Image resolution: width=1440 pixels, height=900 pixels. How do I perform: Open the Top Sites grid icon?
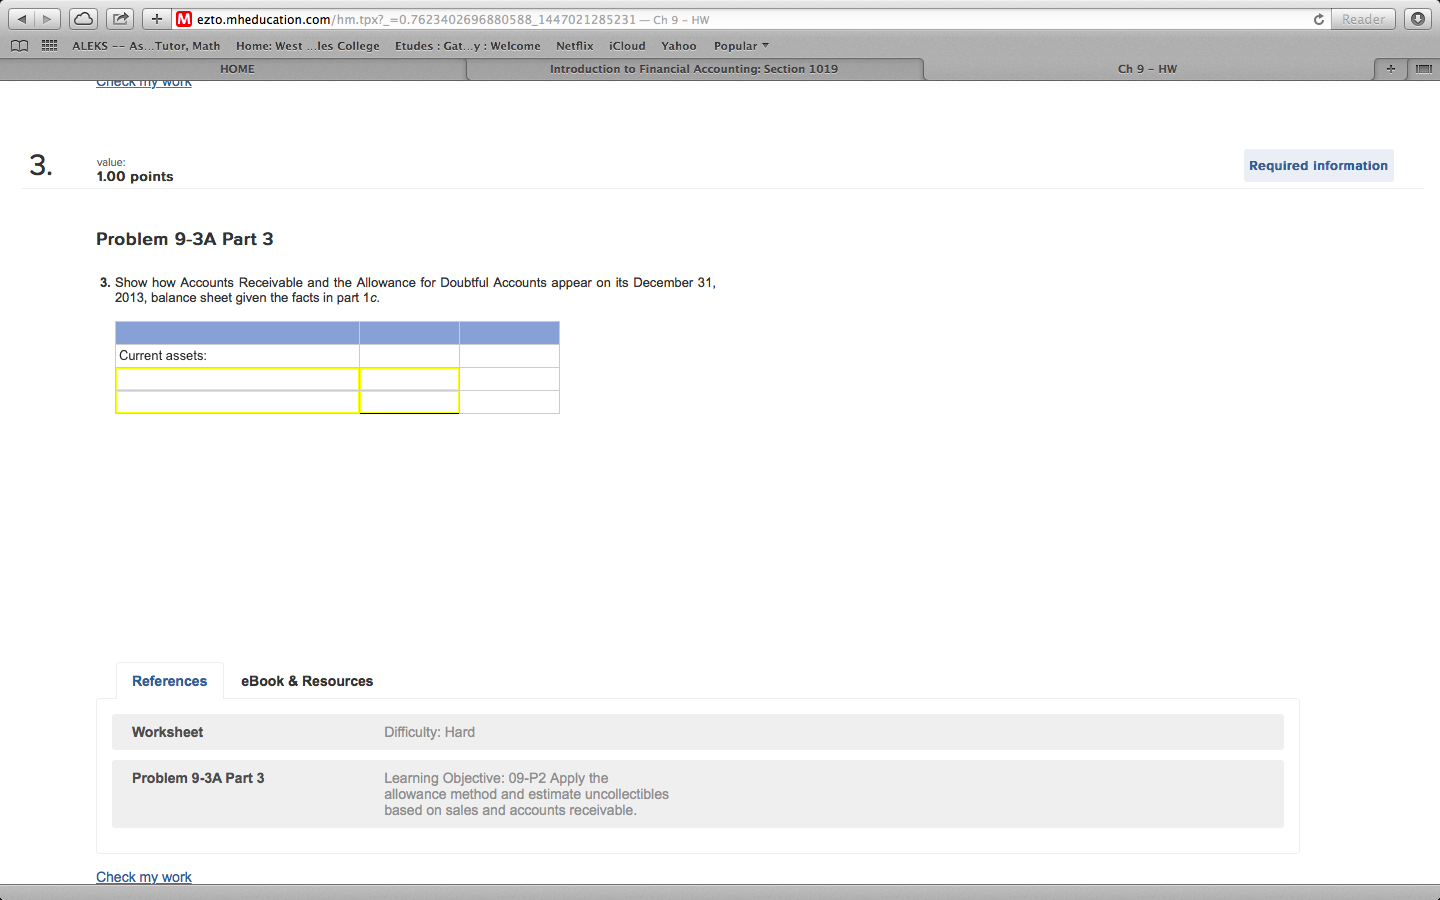pos(49,46)
